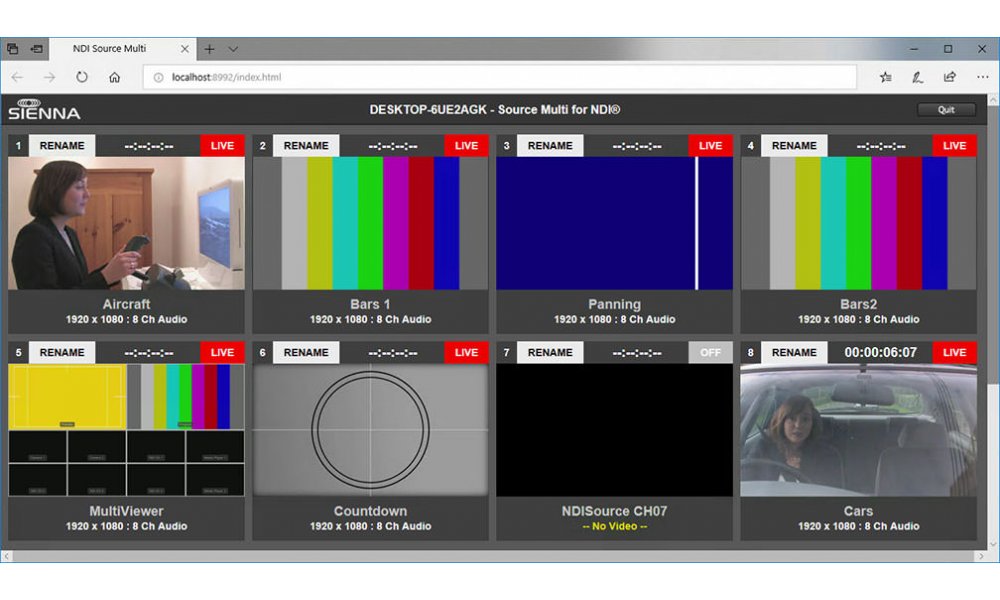Click the set tabs aside icon
The image size is (1000, 600).
[37, 49]
